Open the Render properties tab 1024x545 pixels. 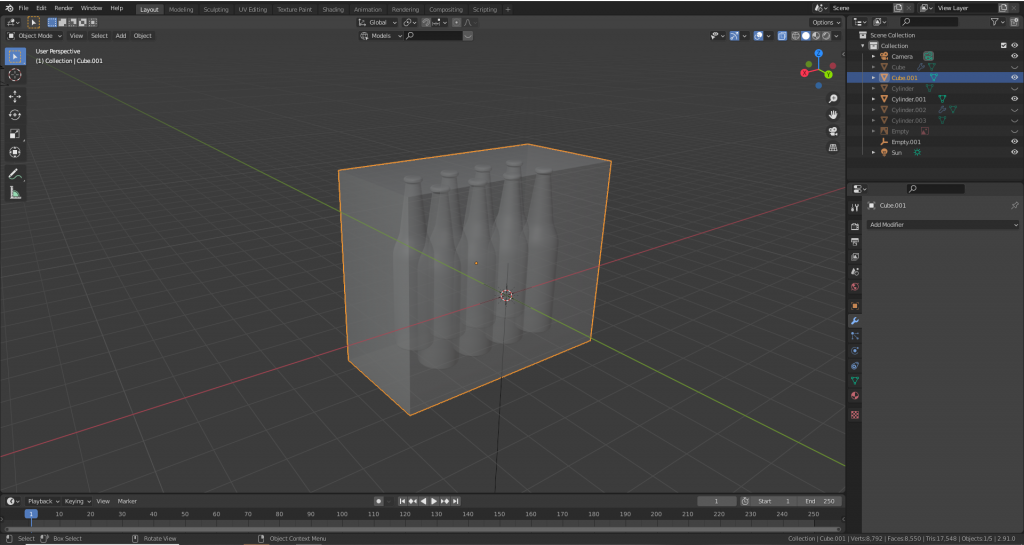click(x=855, y=226)
